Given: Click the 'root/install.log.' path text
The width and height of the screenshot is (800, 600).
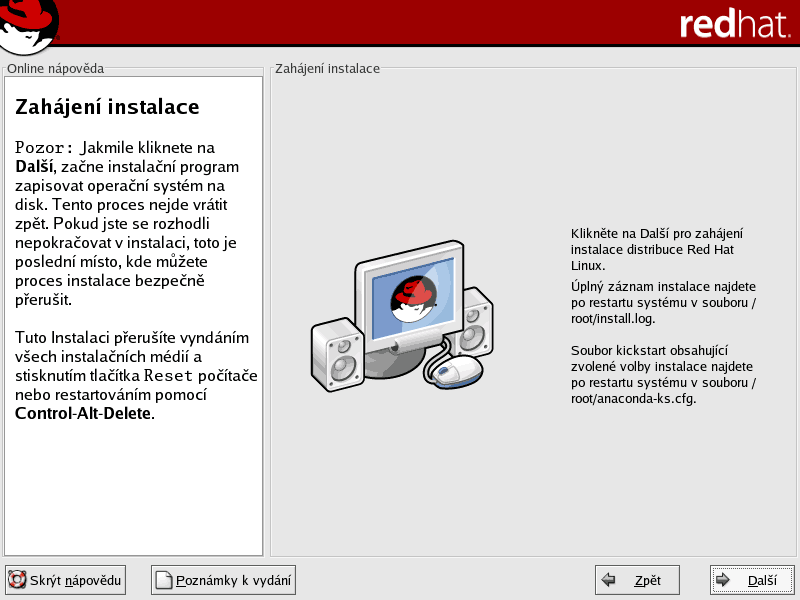Looking at the screenshot, I should (x=613, y=319).
